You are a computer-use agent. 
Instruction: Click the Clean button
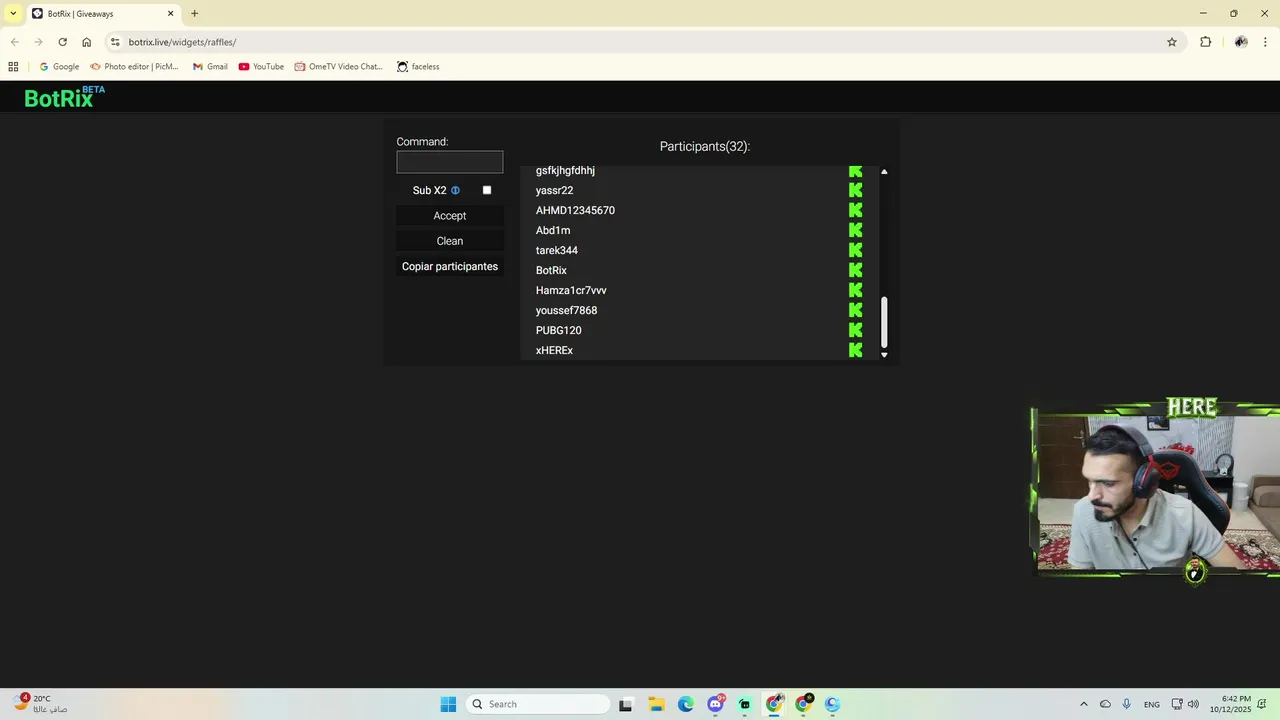[x=450, y=241]
